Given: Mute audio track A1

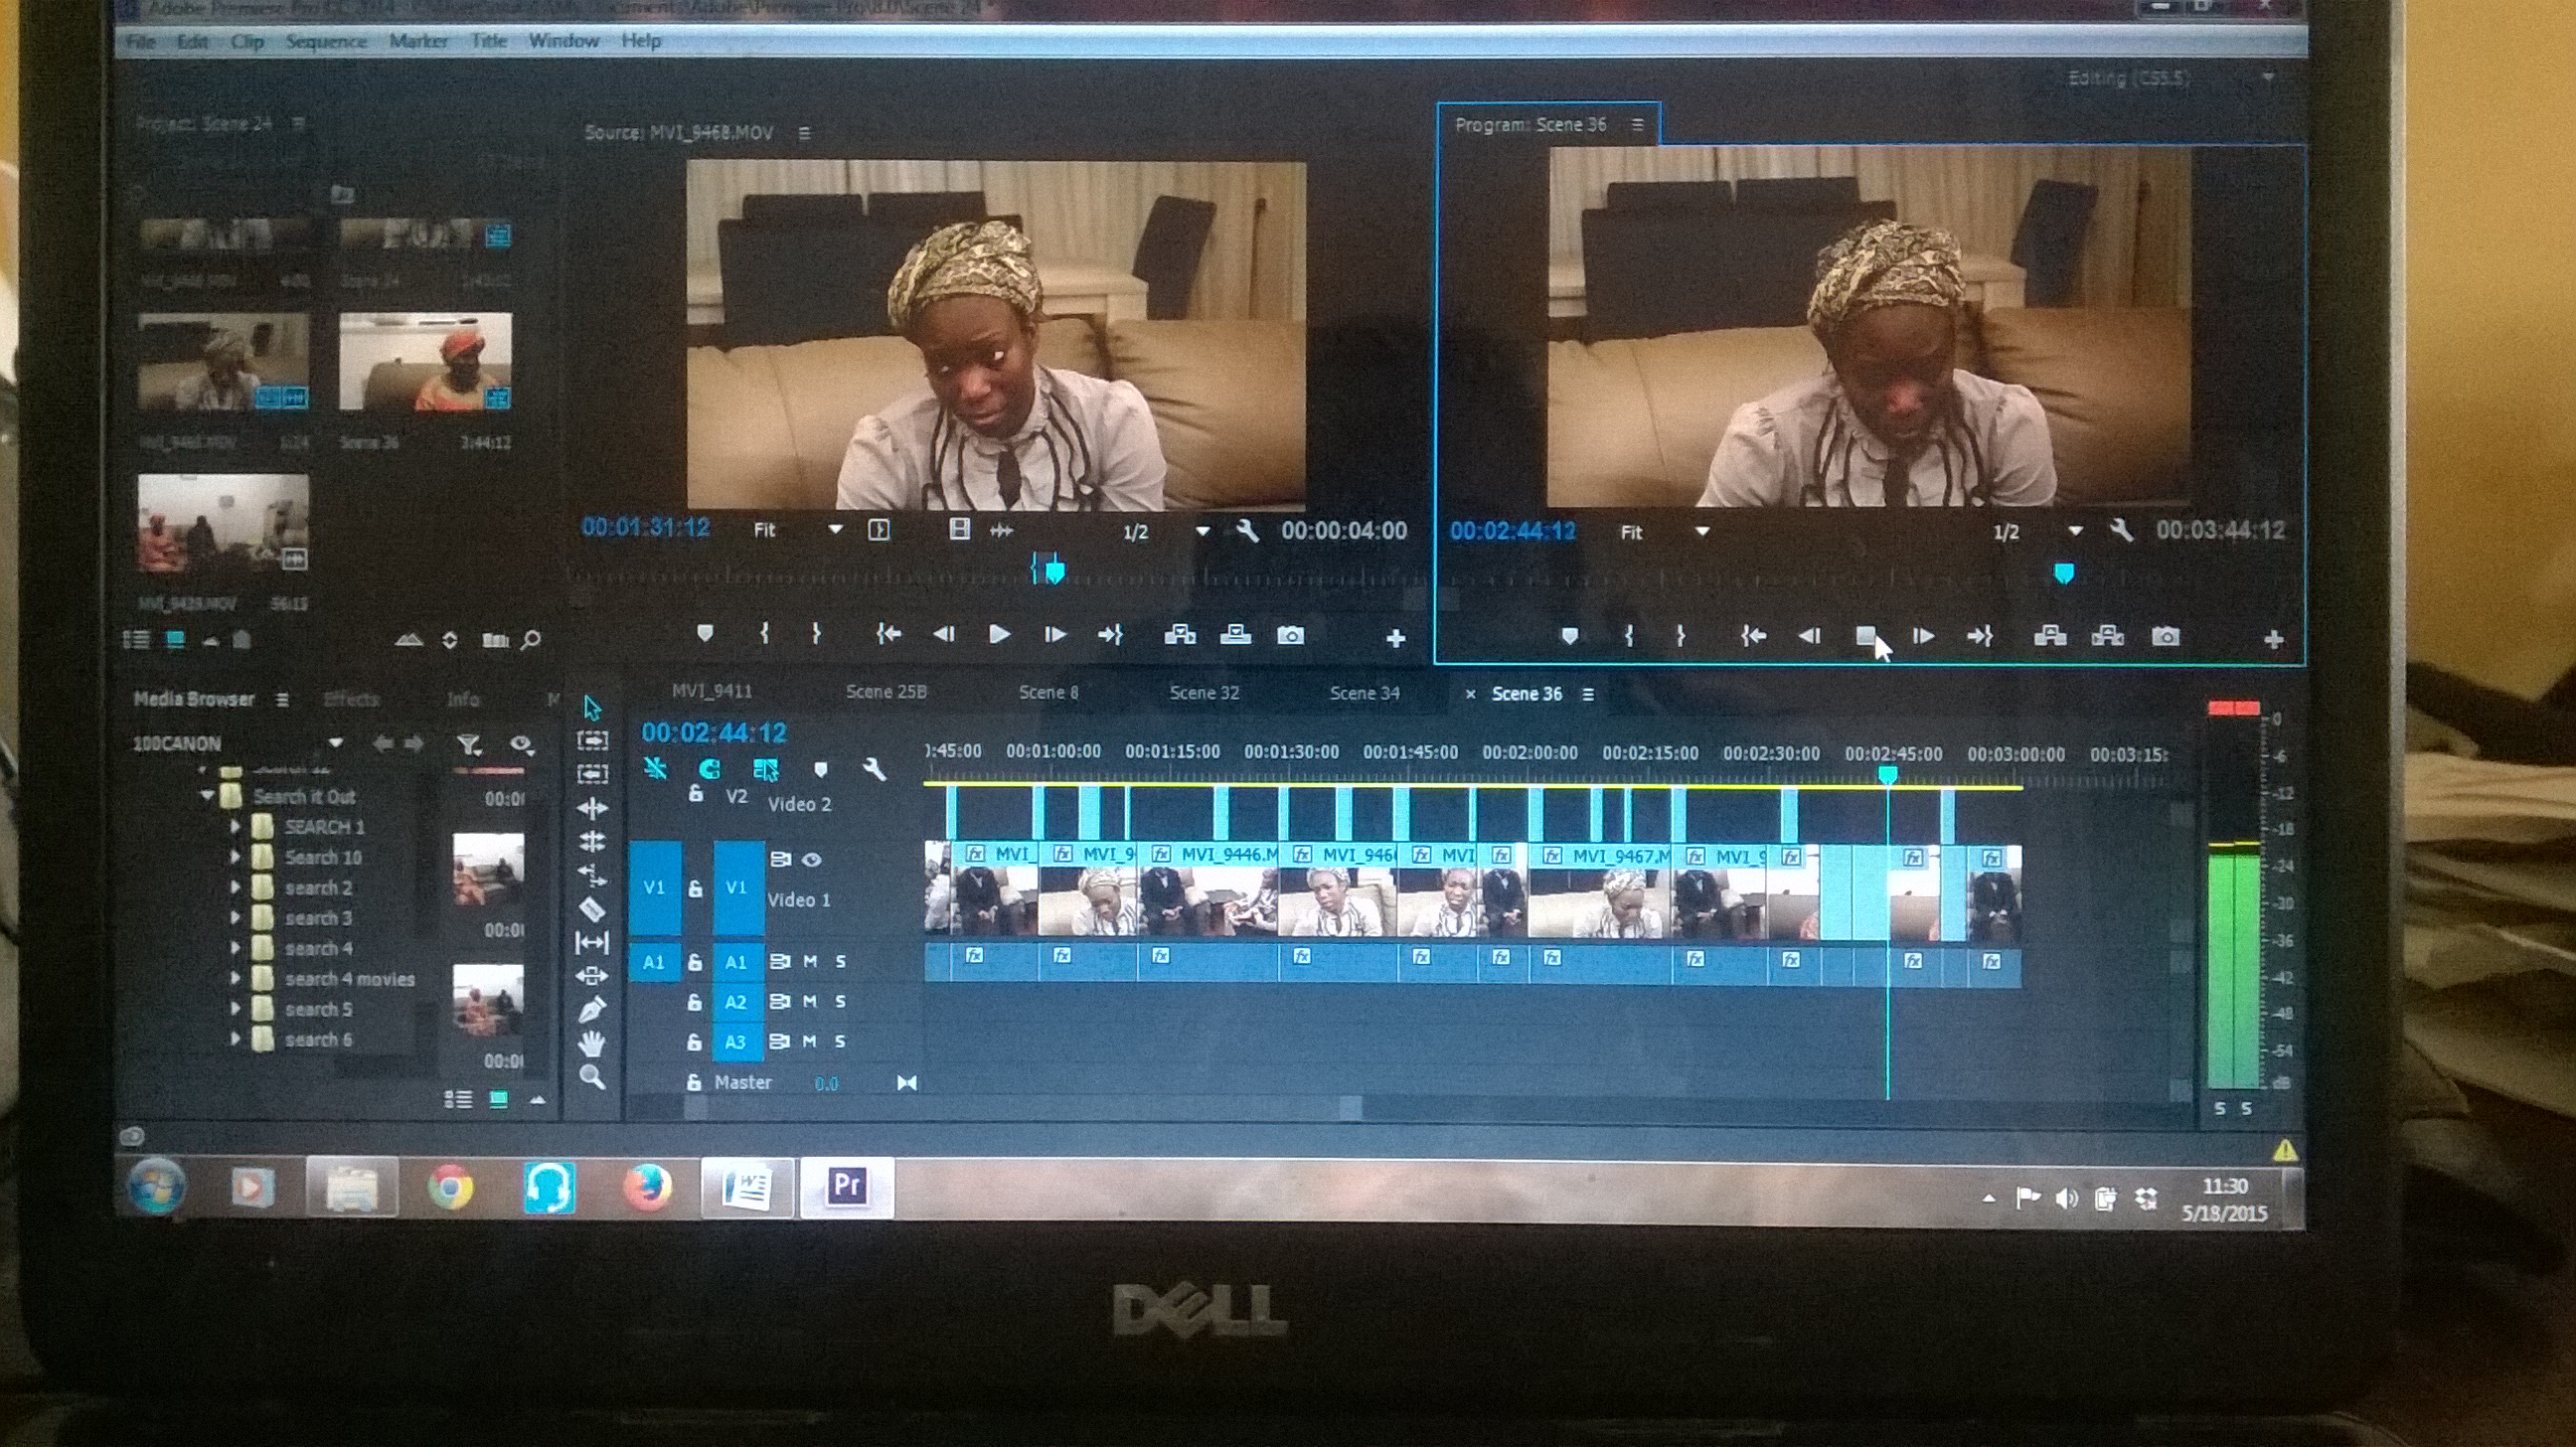Looking at the screenshot, I should coord(810,961).
